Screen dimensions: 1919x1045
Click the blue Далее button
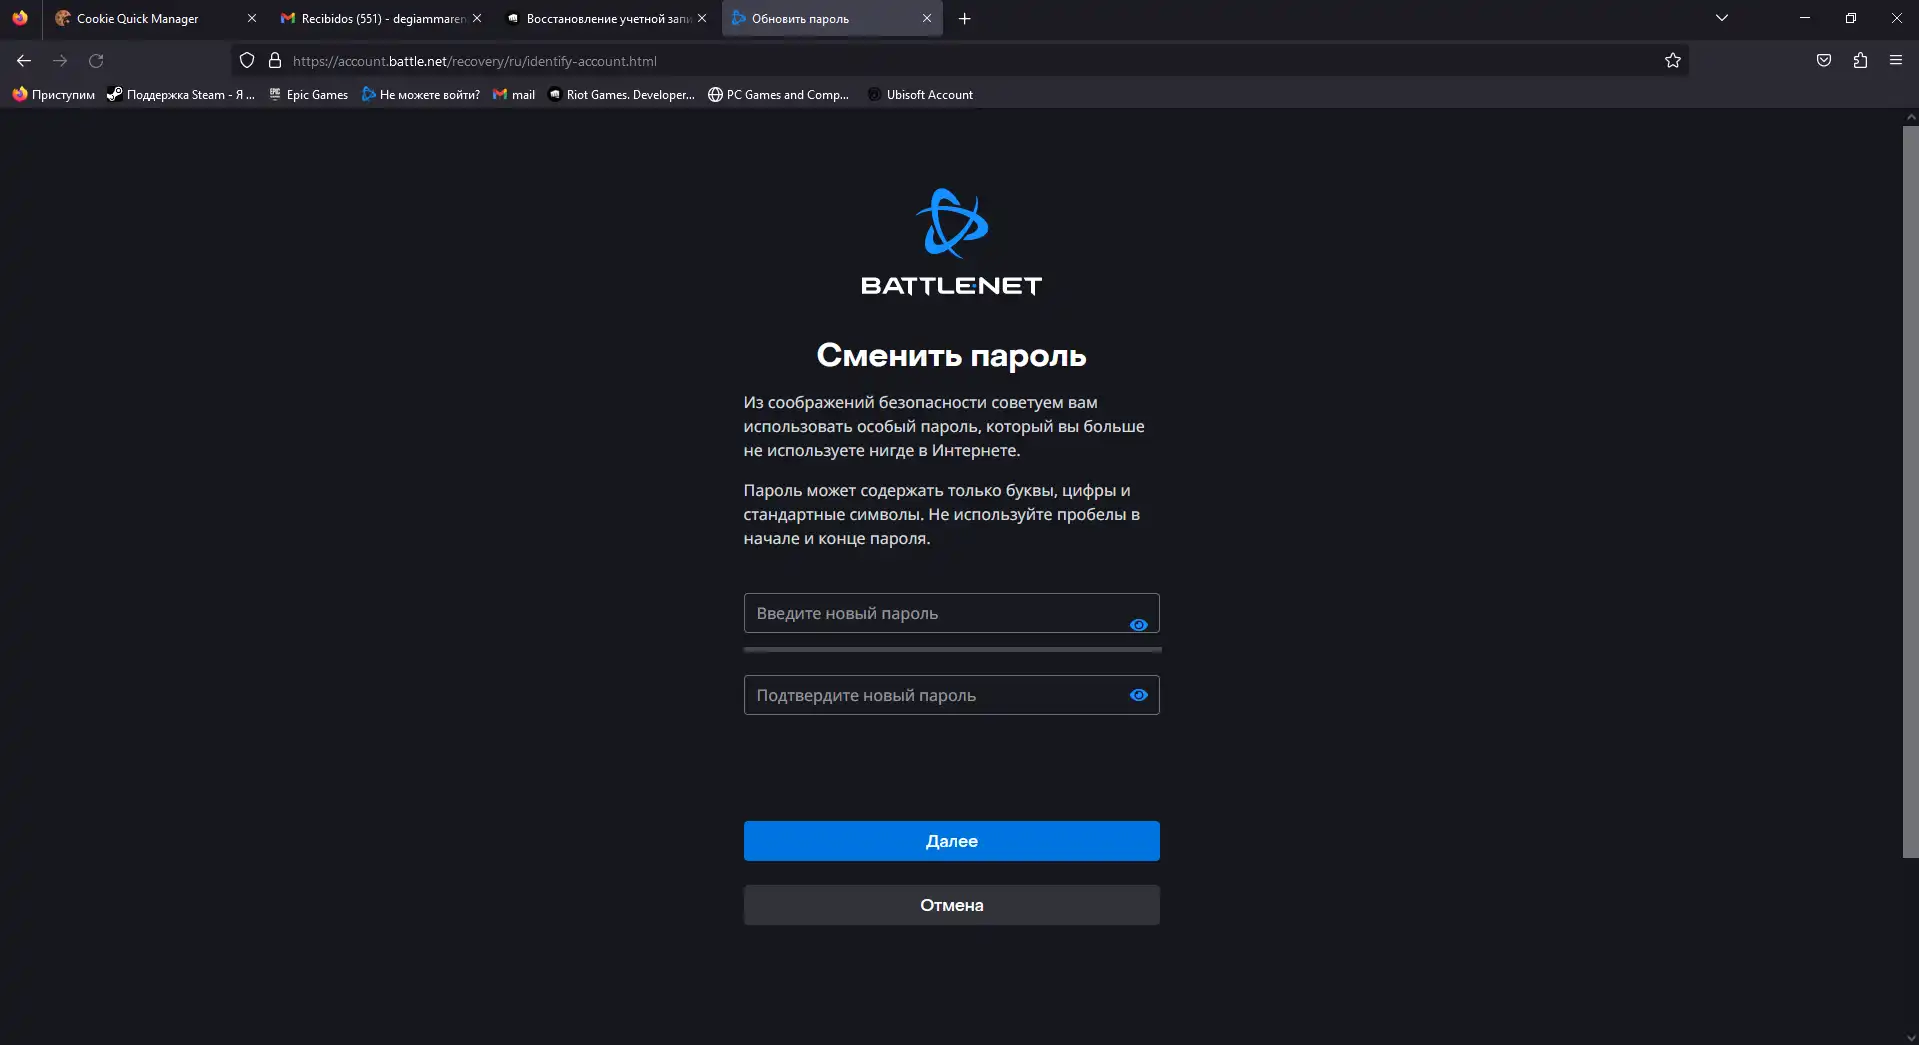coord(951,841)
